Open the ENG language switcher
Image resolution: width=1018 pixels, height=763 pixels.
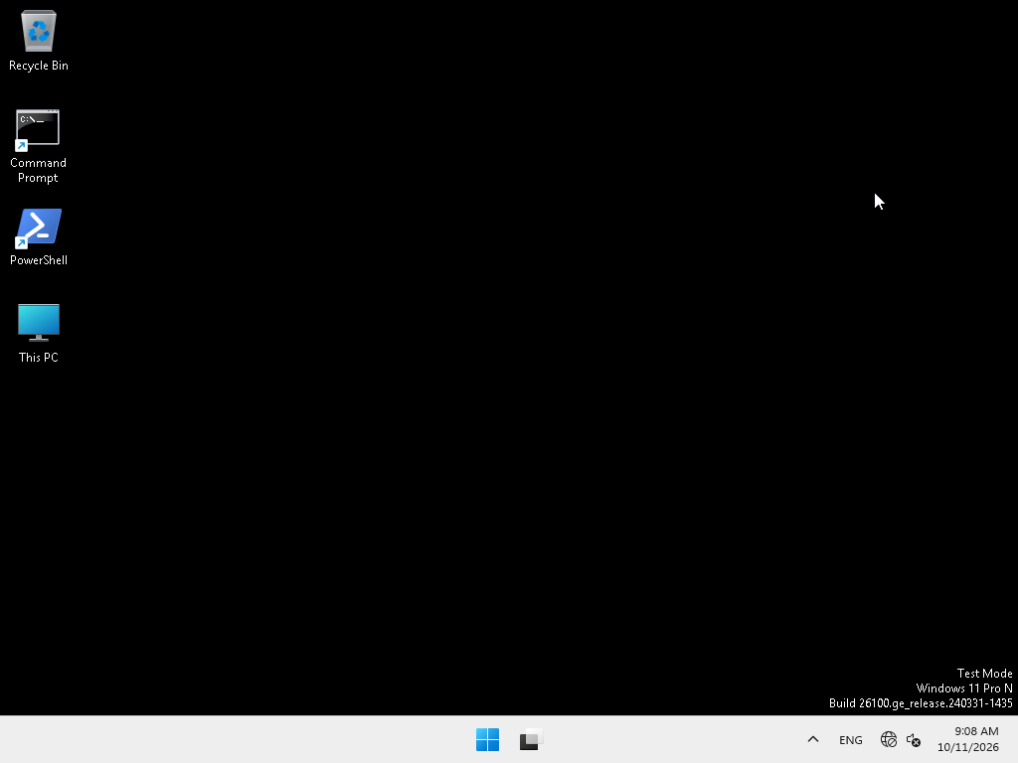pyautogui.click(x=850, y=740)
